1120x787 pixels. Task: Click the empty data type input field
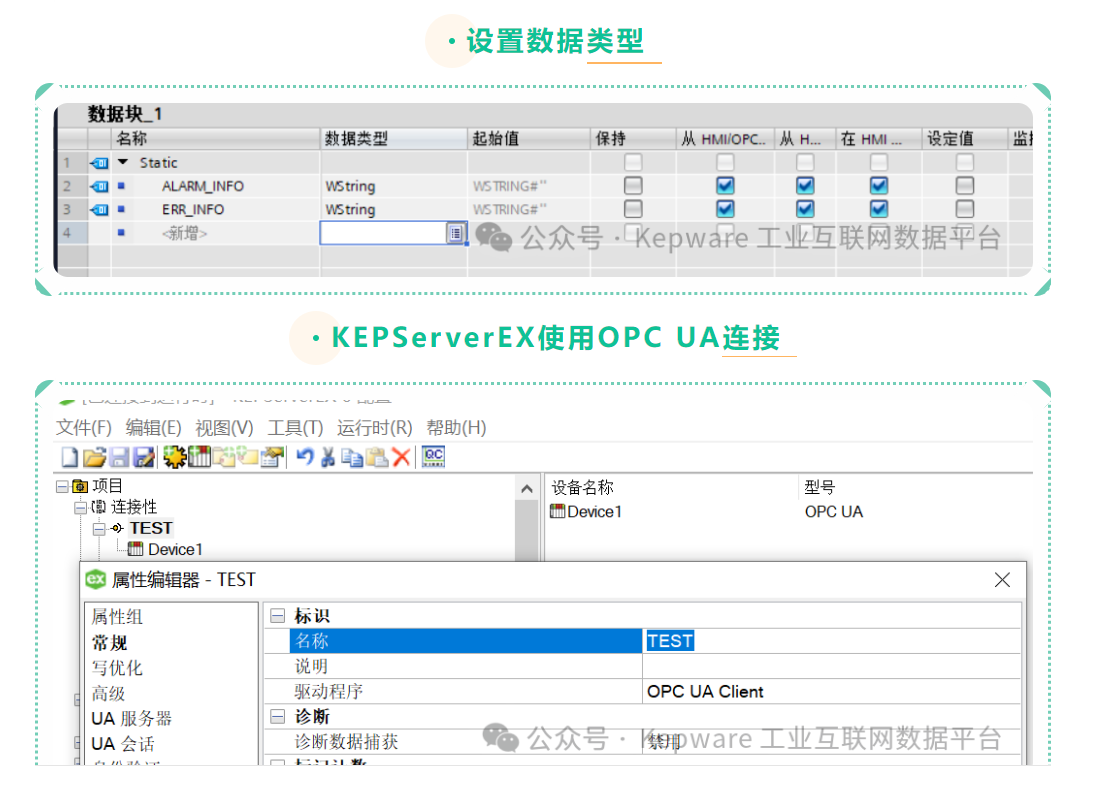[384, 234]
